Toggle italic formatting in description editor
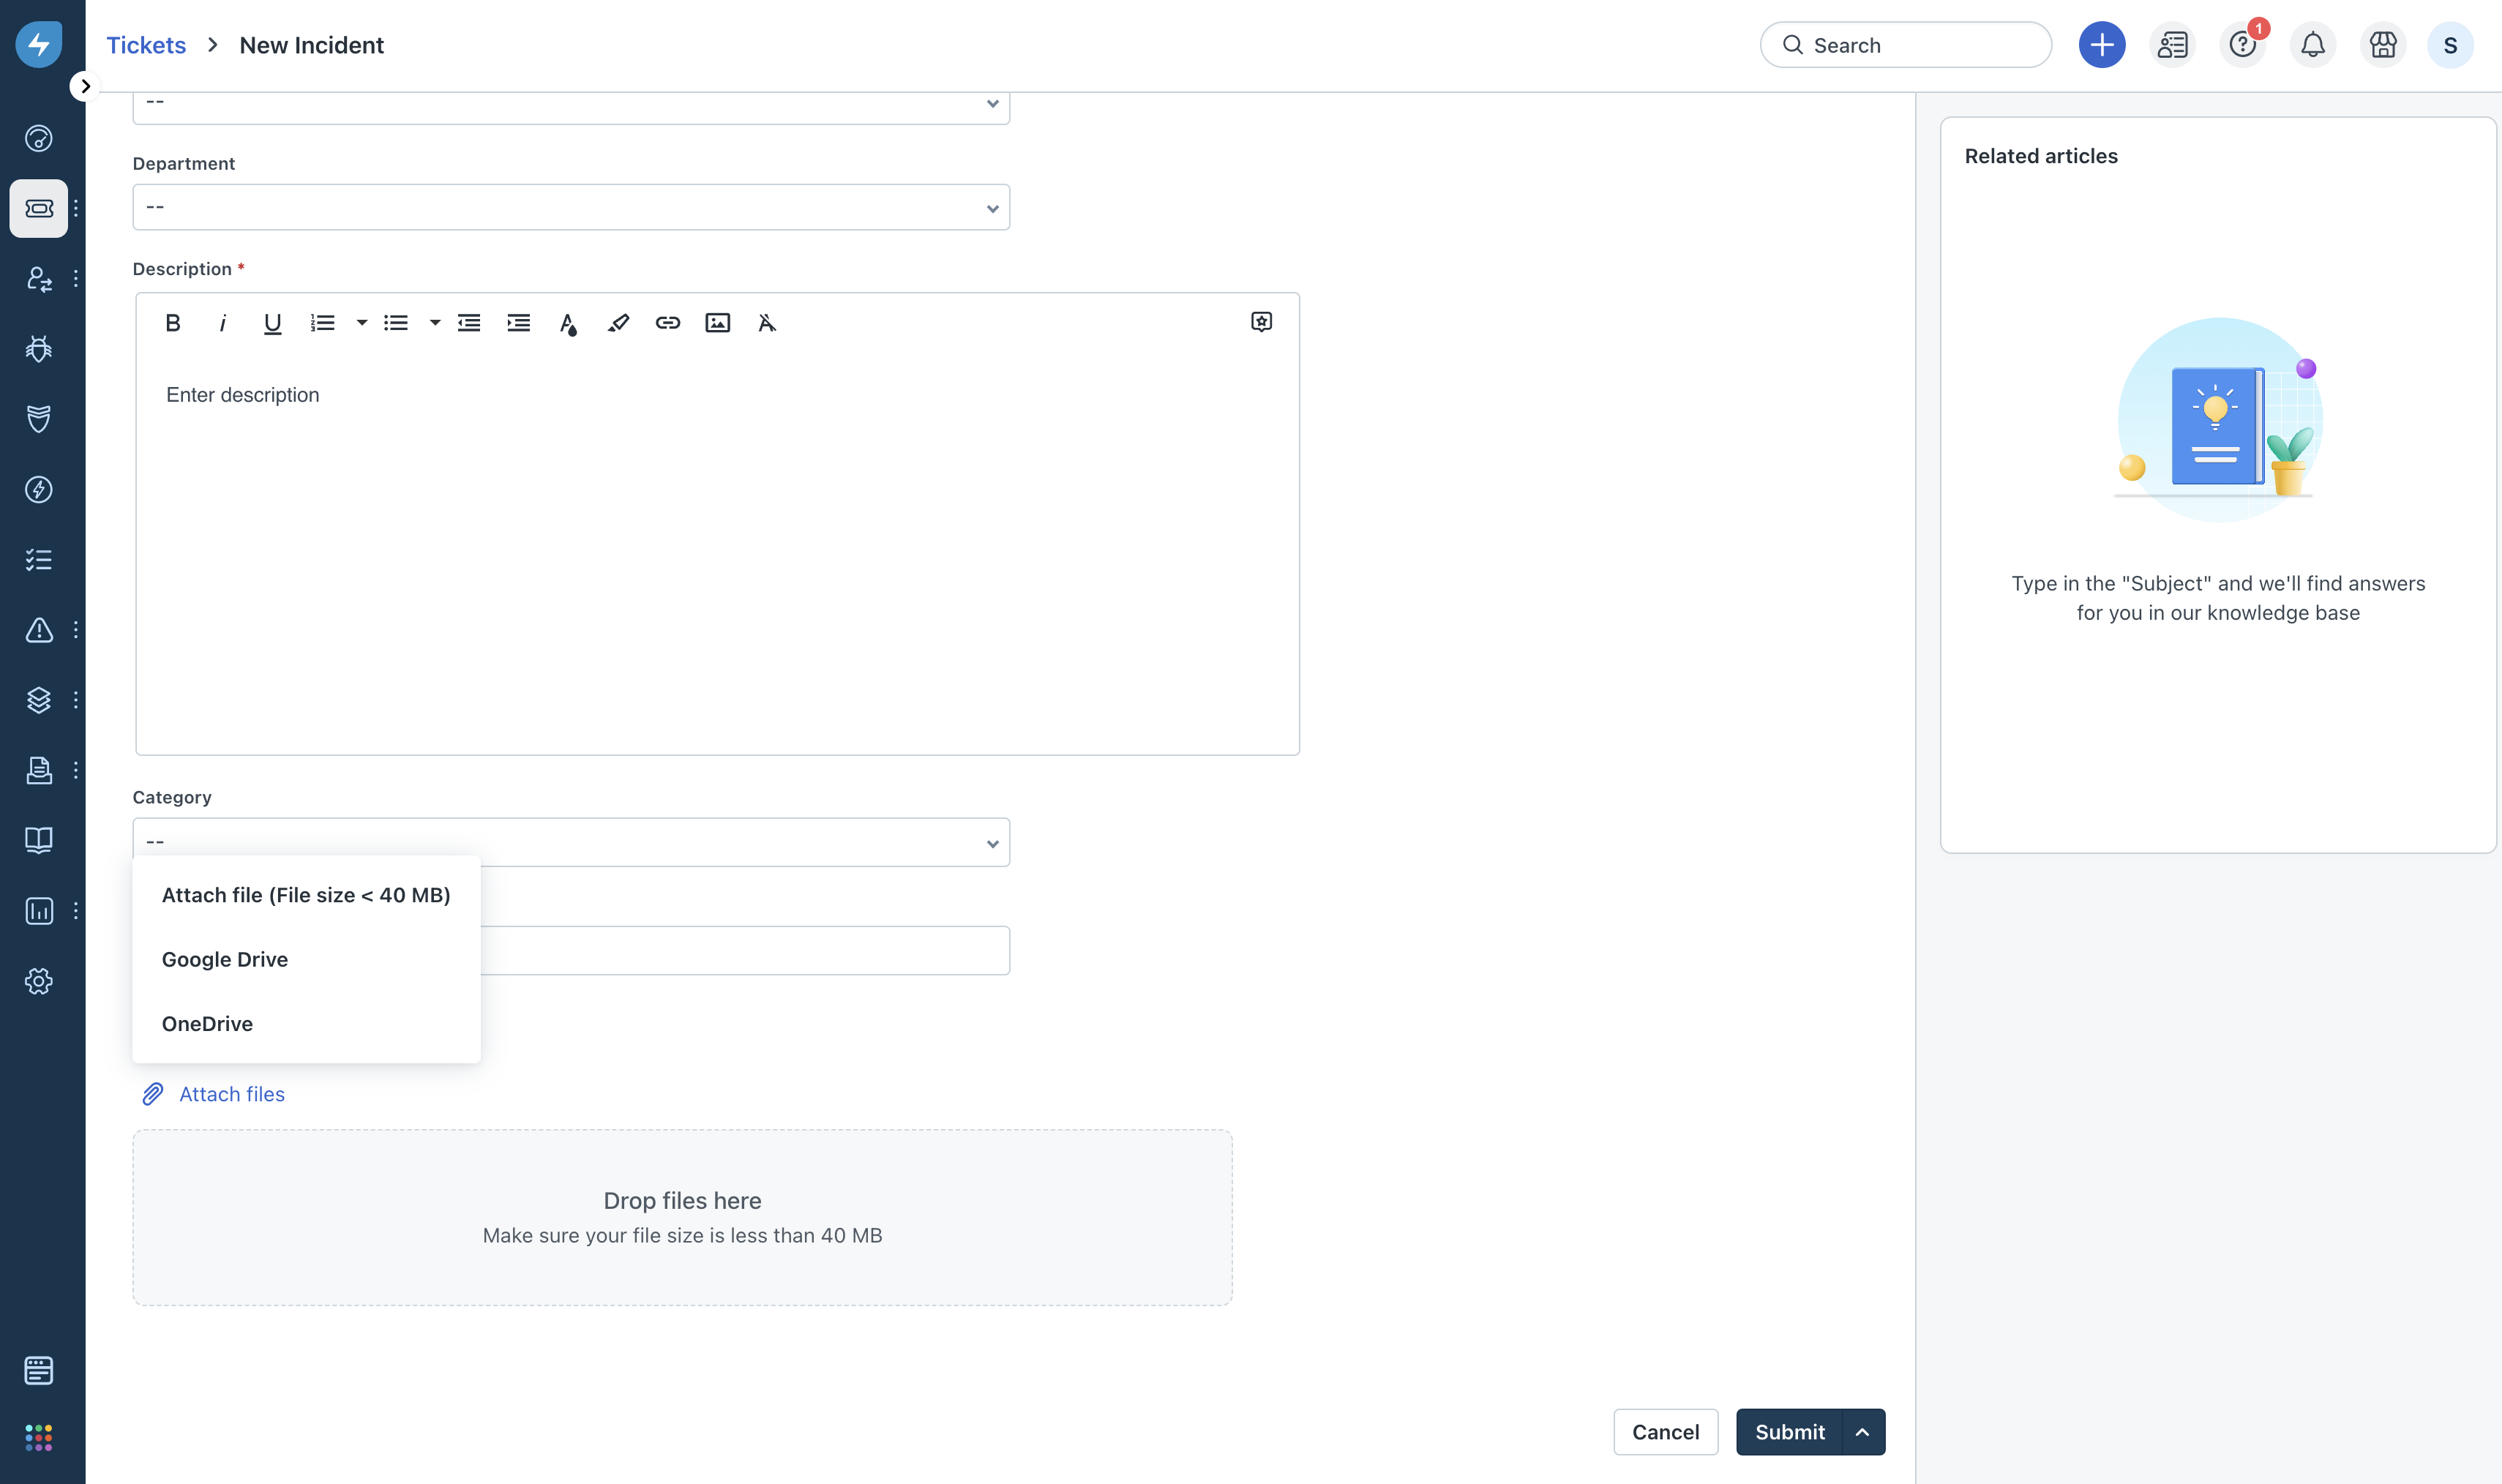This screenshot has height=1484, width=2502. click(222, 323)
